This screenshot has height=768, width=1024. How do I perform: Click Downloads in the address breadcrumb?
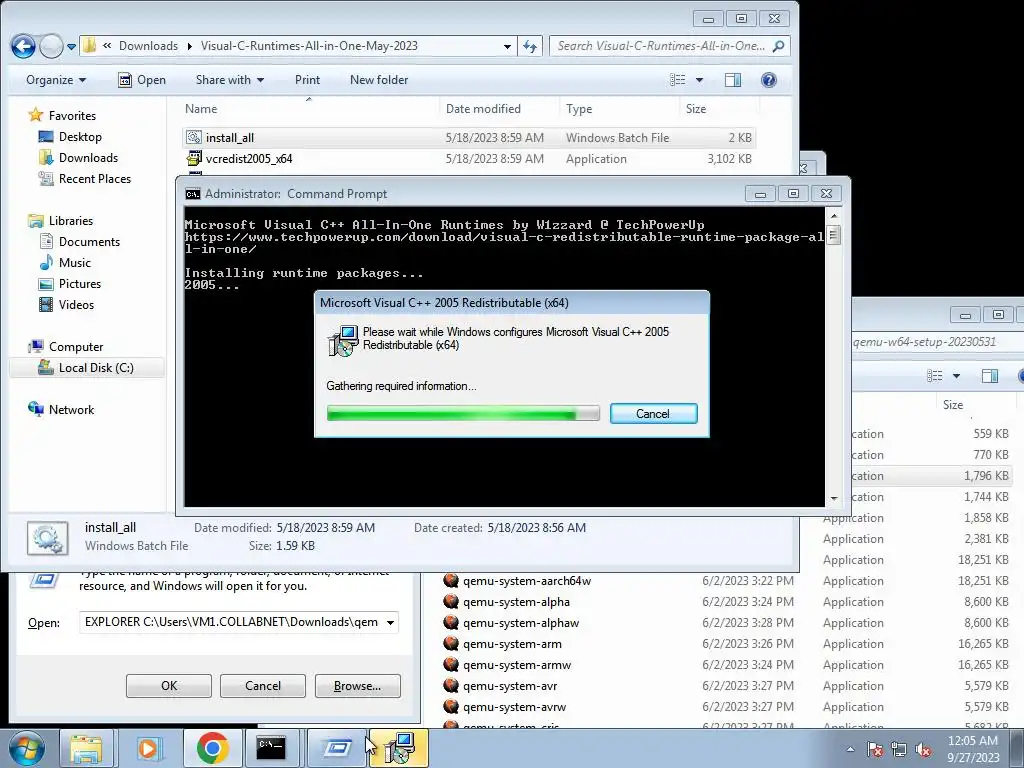click(x=148, y=46)
